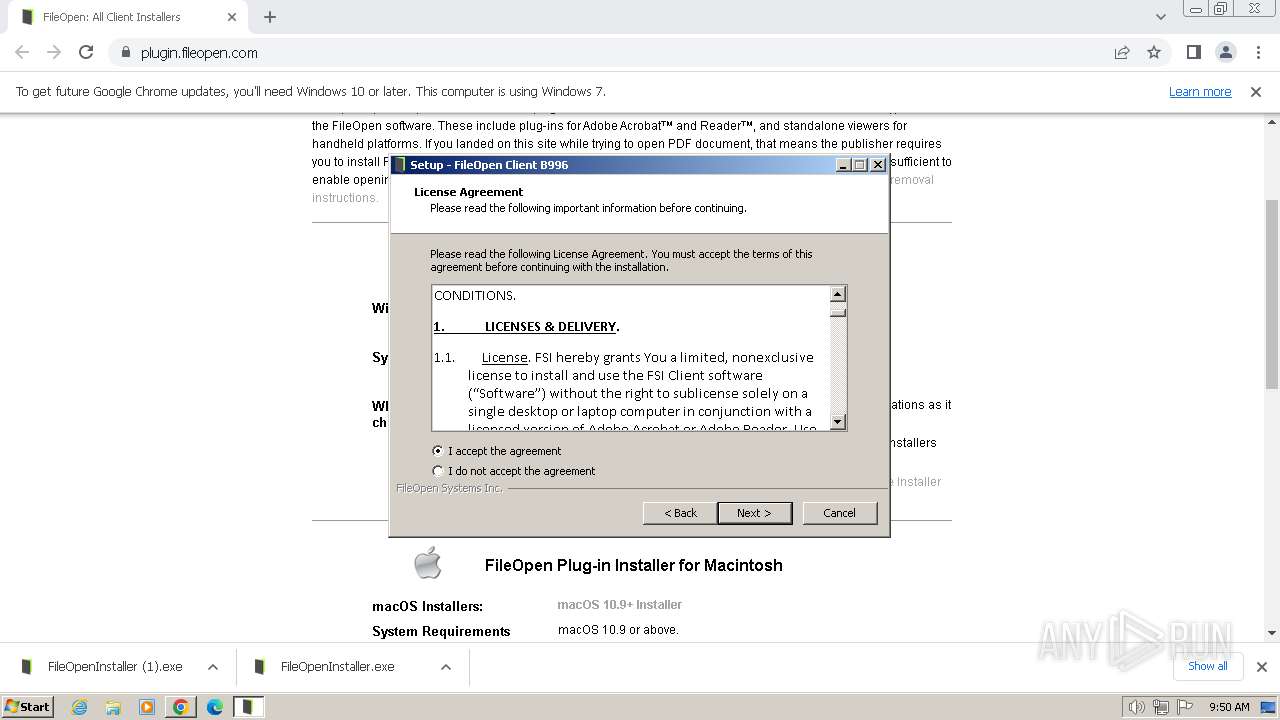1280x720 pixels.
Task: Click the page vertical scrollbar thumb
Action: 1272,293
